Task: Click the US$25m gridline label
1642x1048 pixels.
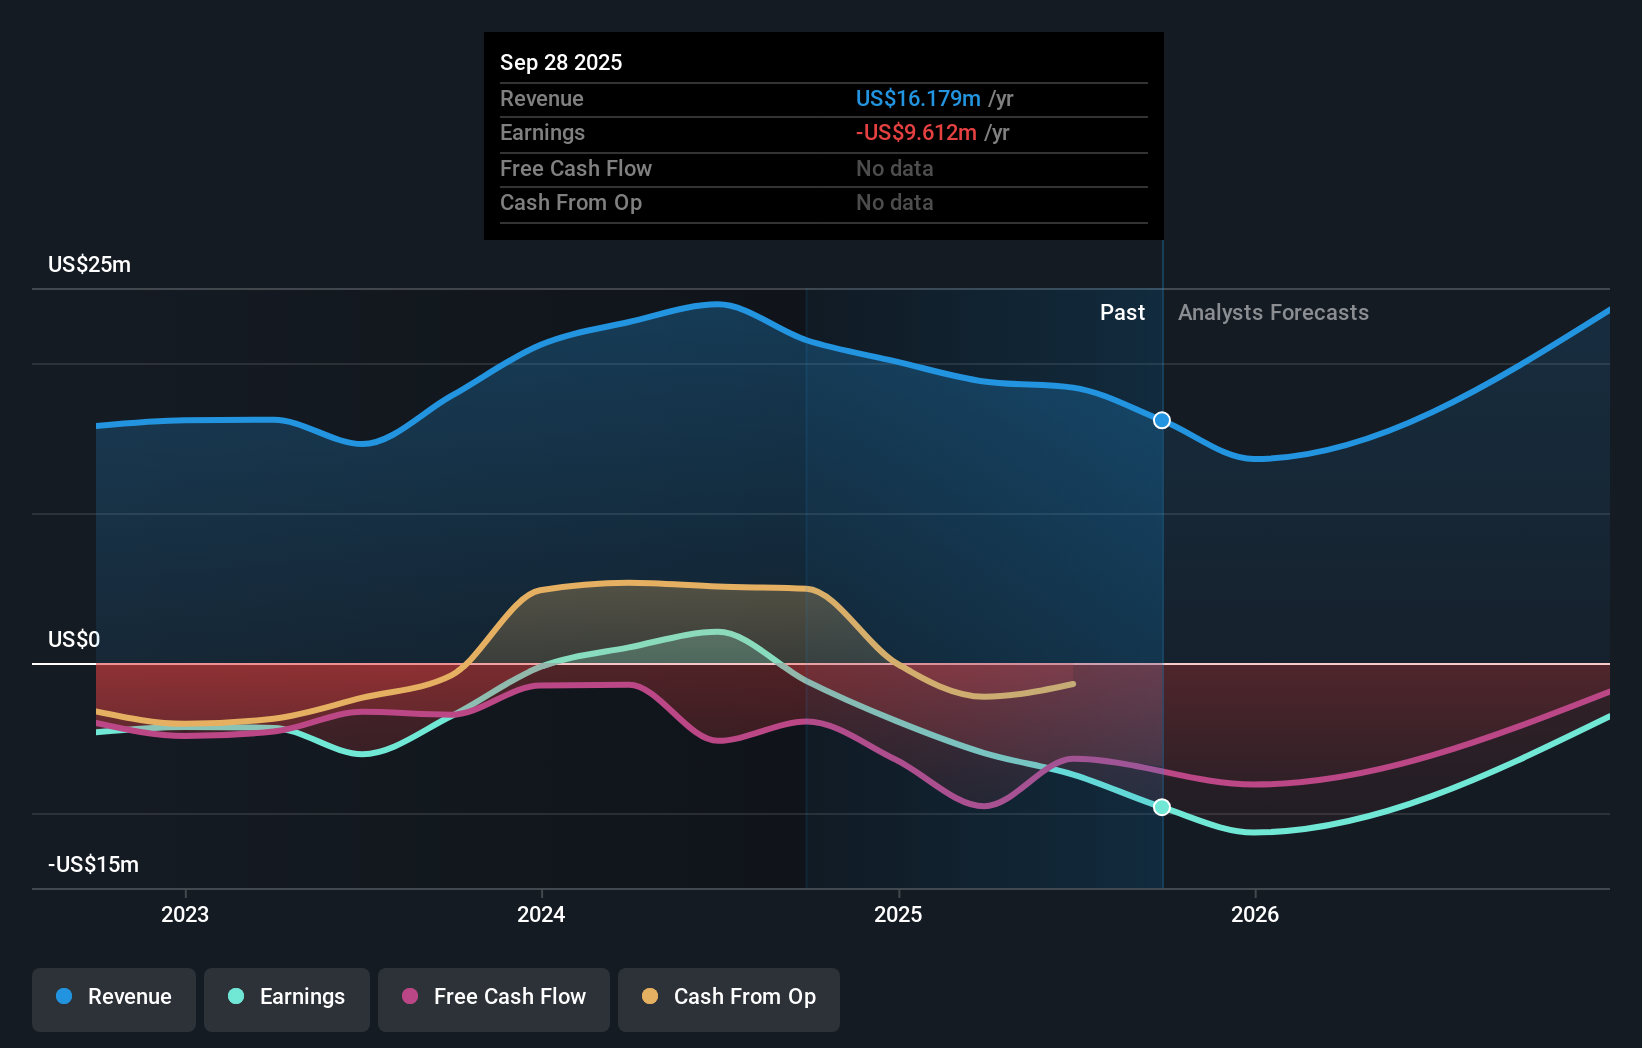Action: pos(88,264)
